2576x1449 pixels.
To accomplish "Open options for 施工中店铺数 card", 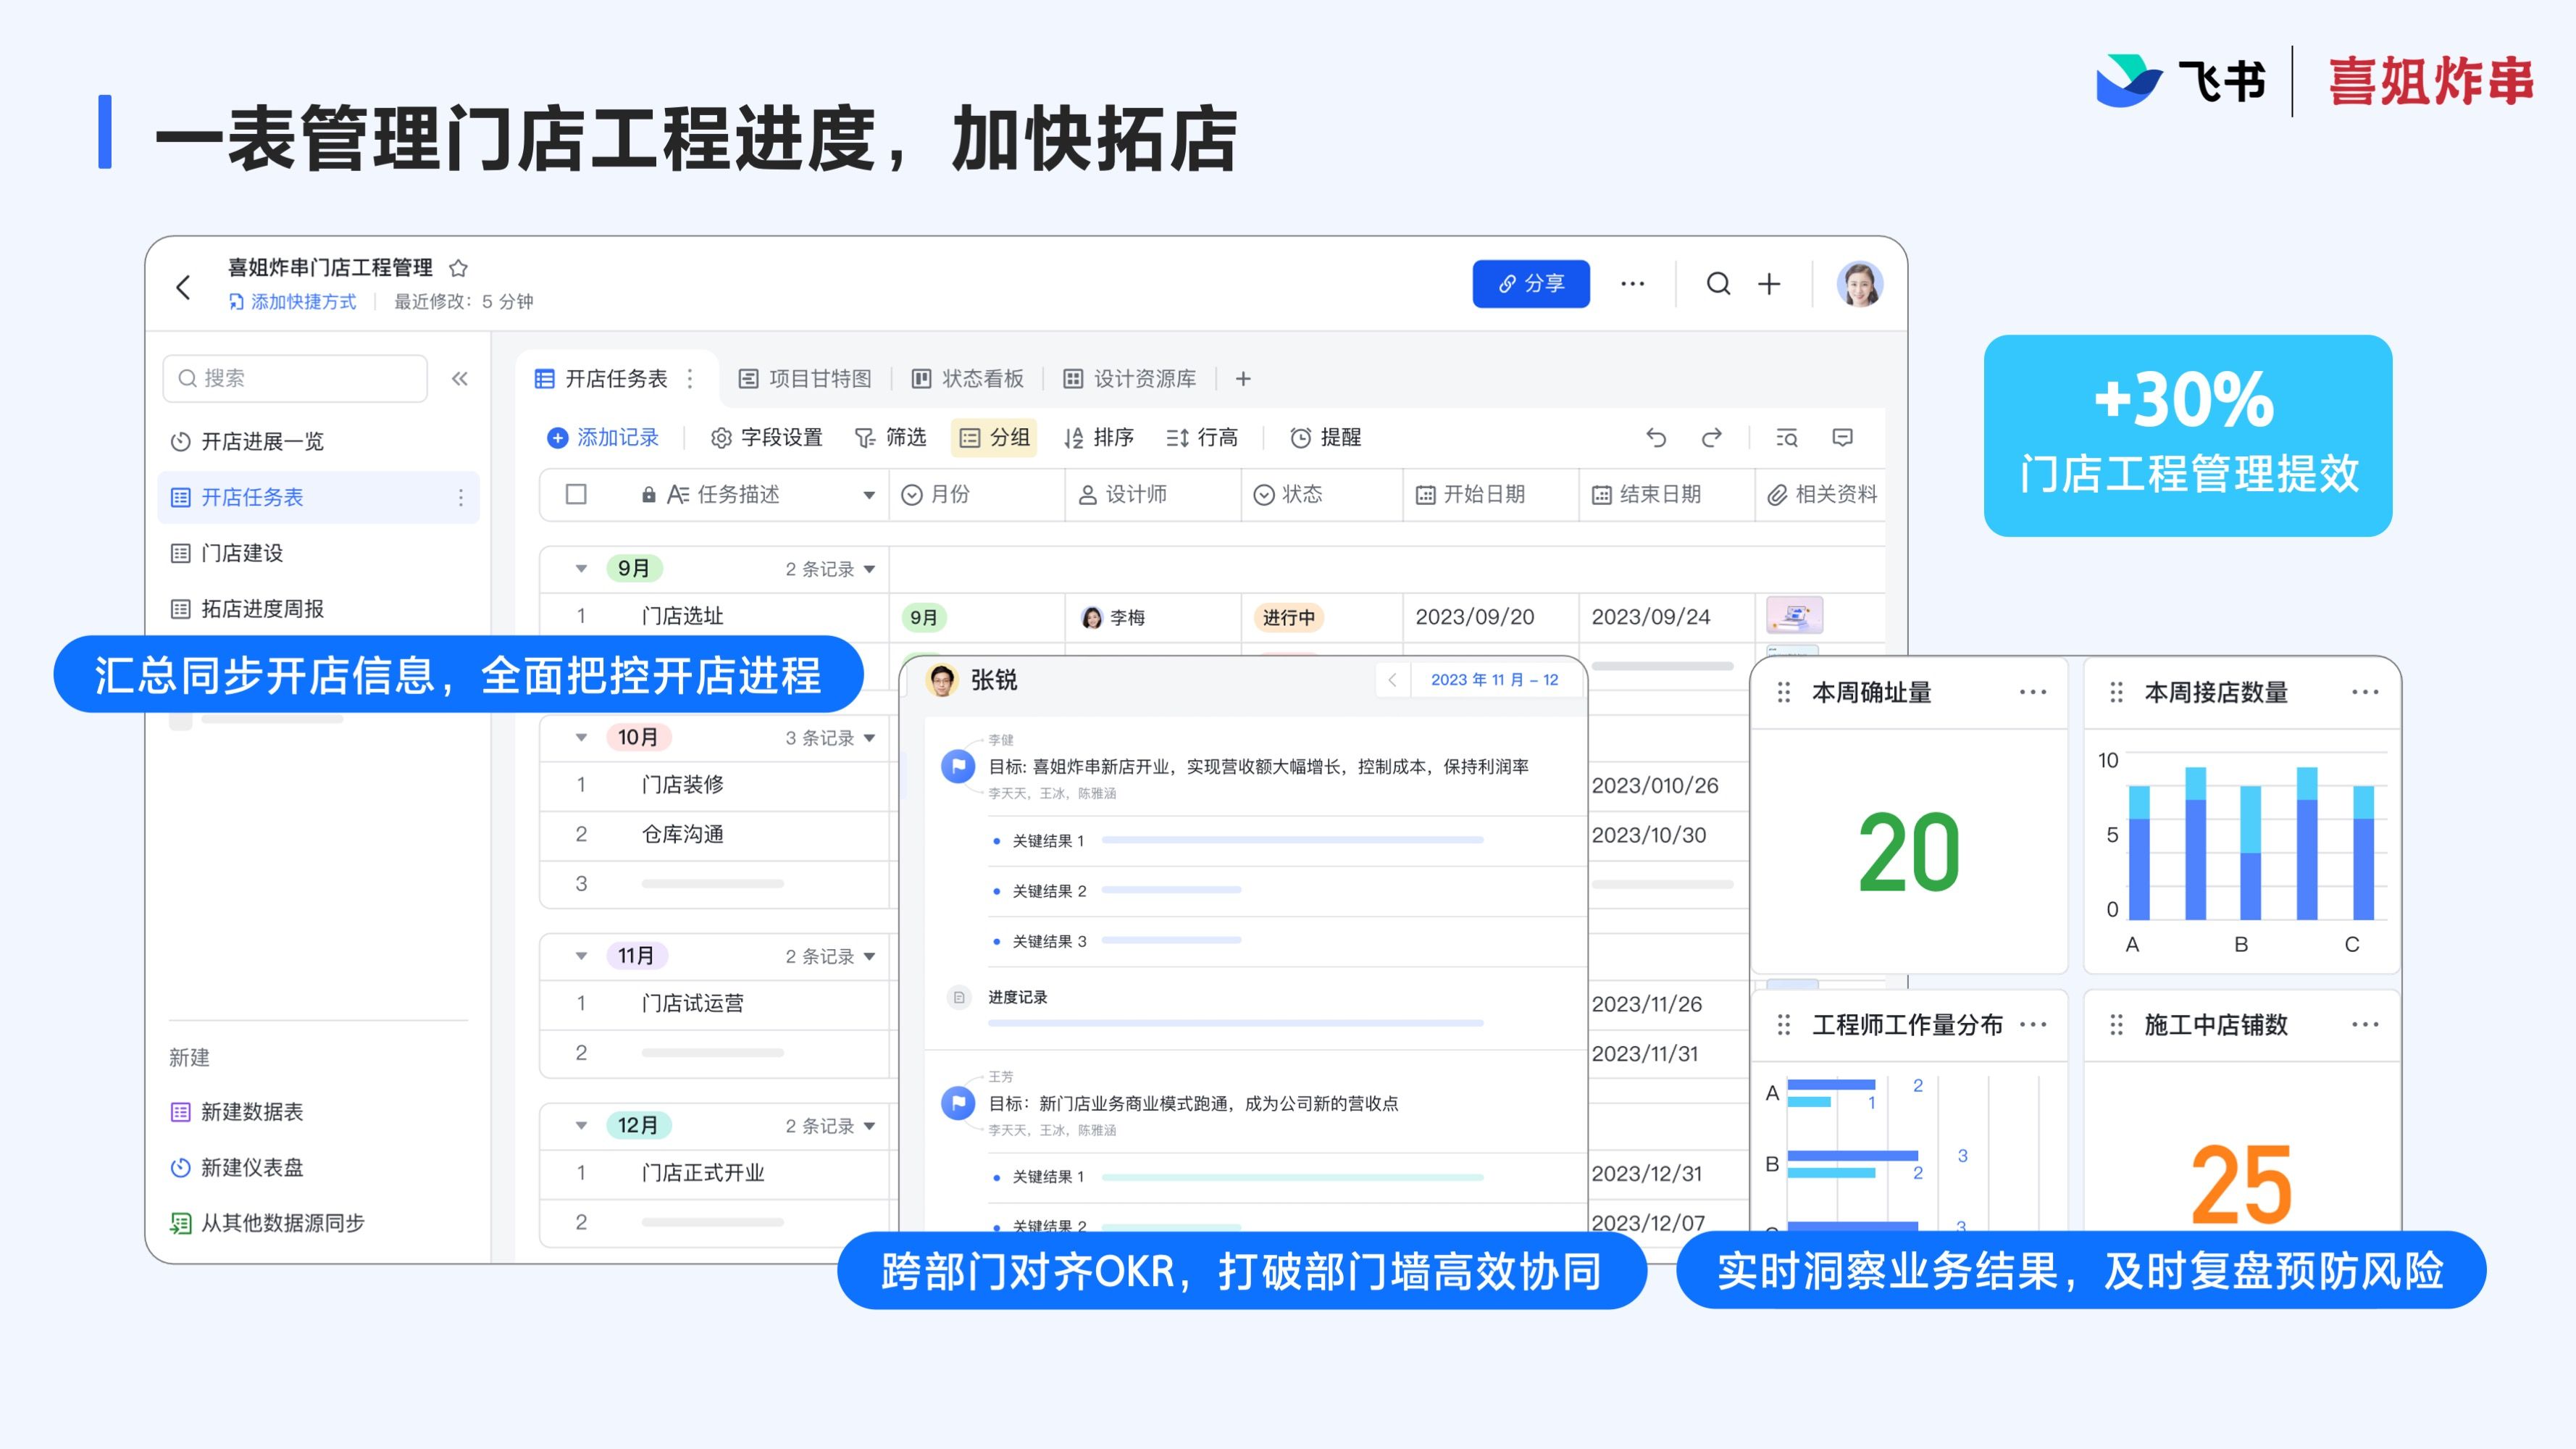I will pos(2365,1024).
